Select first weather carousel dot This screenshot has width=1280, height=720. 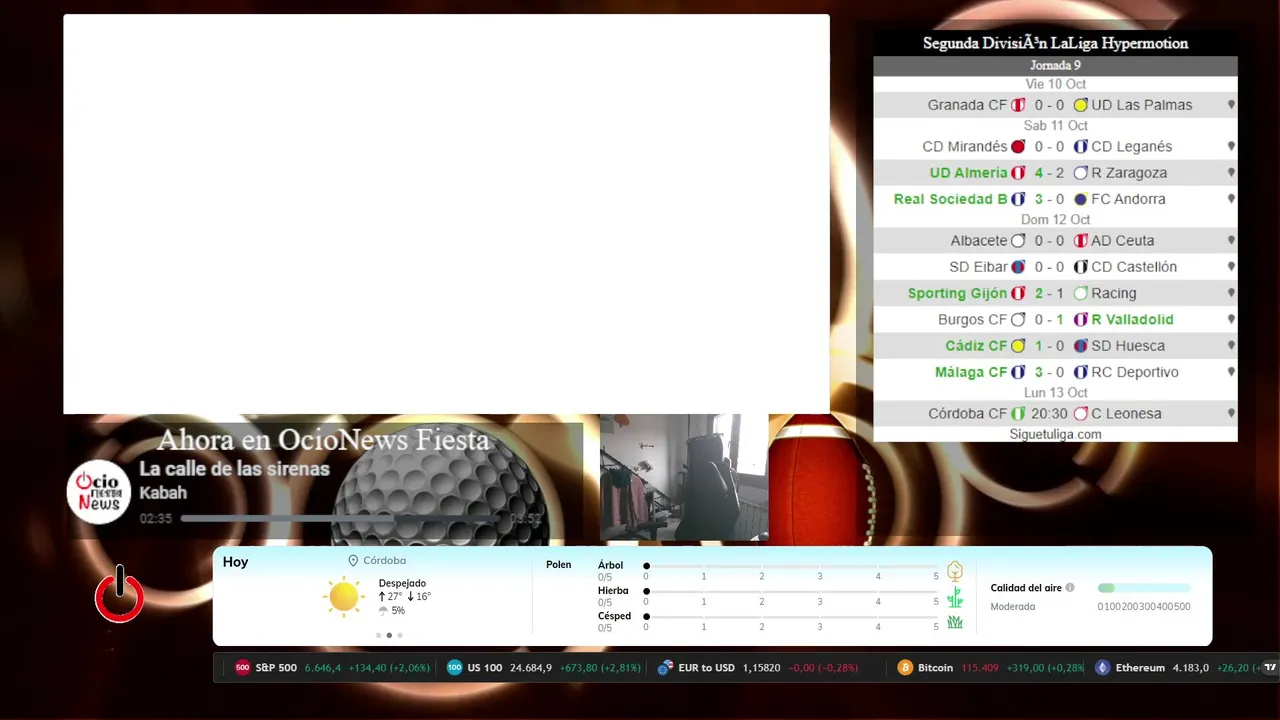(x=378, y=635)
